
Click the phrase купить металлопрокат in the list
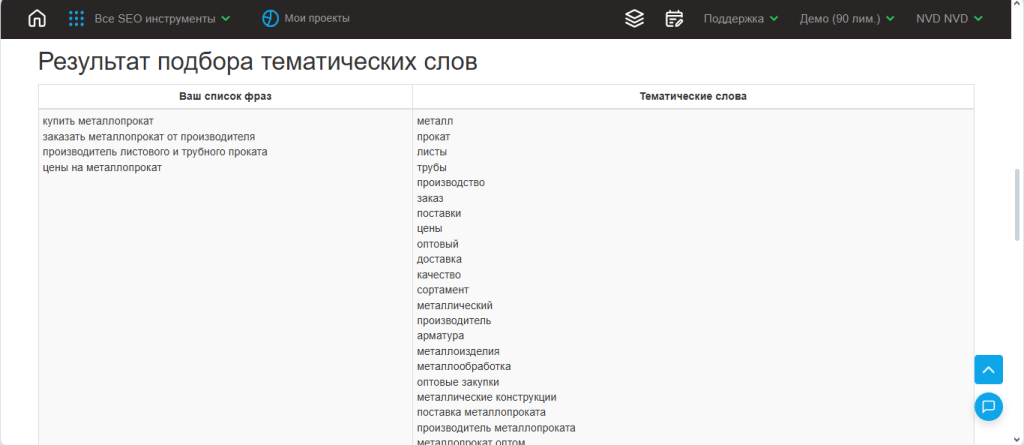[98, 121]
